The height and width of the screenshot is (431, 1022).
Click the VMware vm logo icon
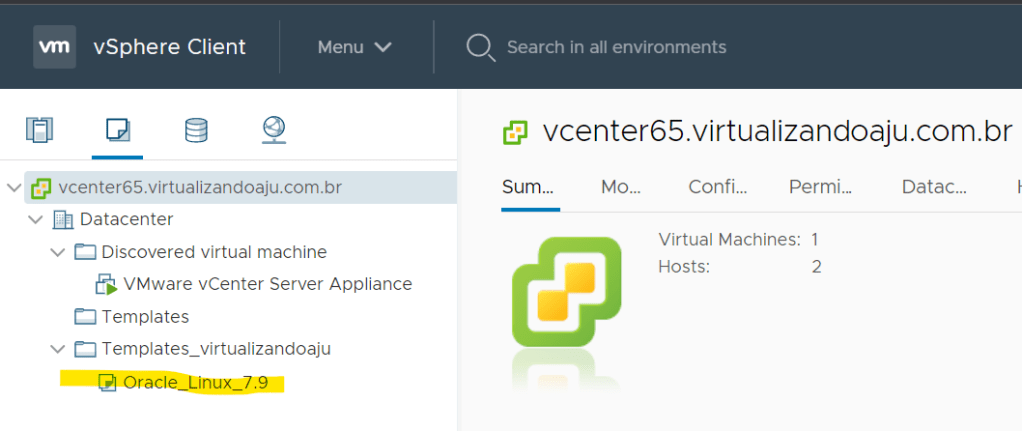pos(54,47)
